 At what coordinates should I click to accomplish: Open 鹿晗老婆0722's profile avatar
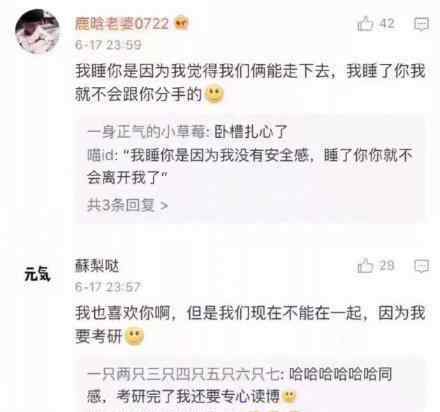[37, 31]
